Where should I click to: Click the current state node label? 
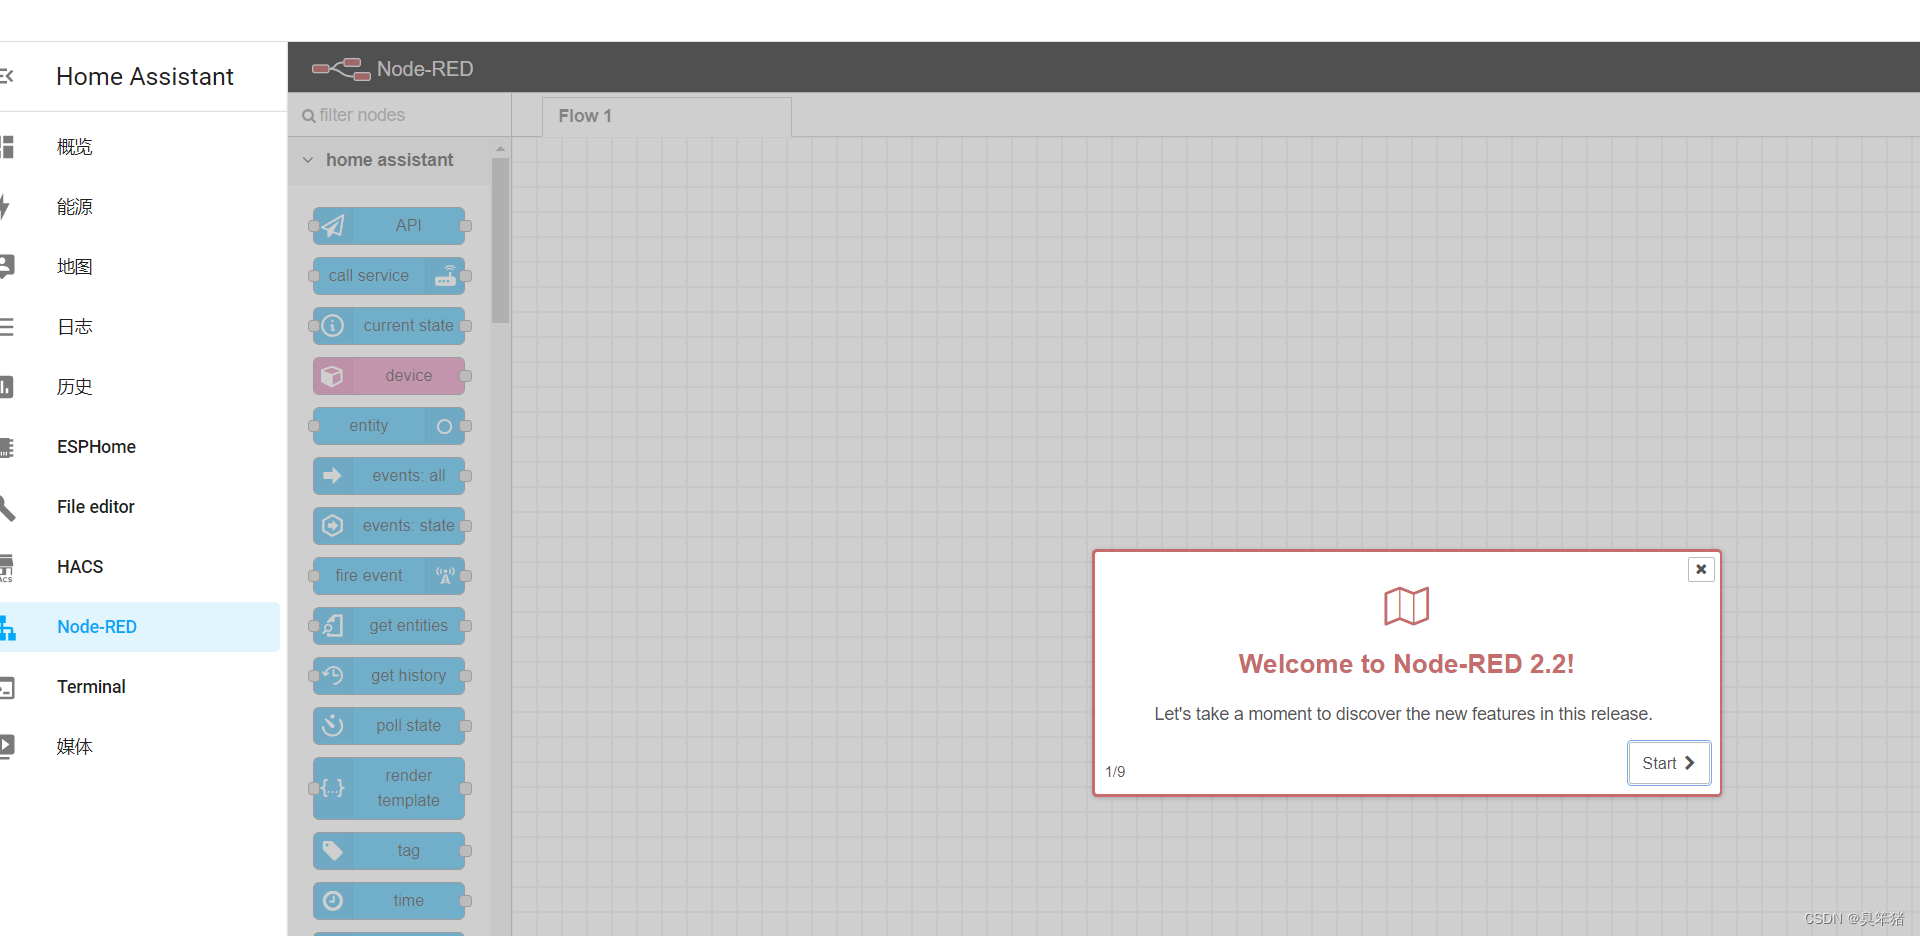coord(408,326)
